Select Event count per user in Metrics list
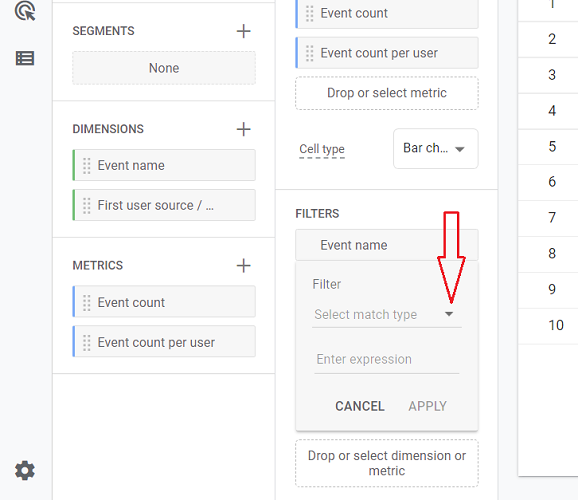The height and width of the screenshot is (500, 578). (164, 341)
